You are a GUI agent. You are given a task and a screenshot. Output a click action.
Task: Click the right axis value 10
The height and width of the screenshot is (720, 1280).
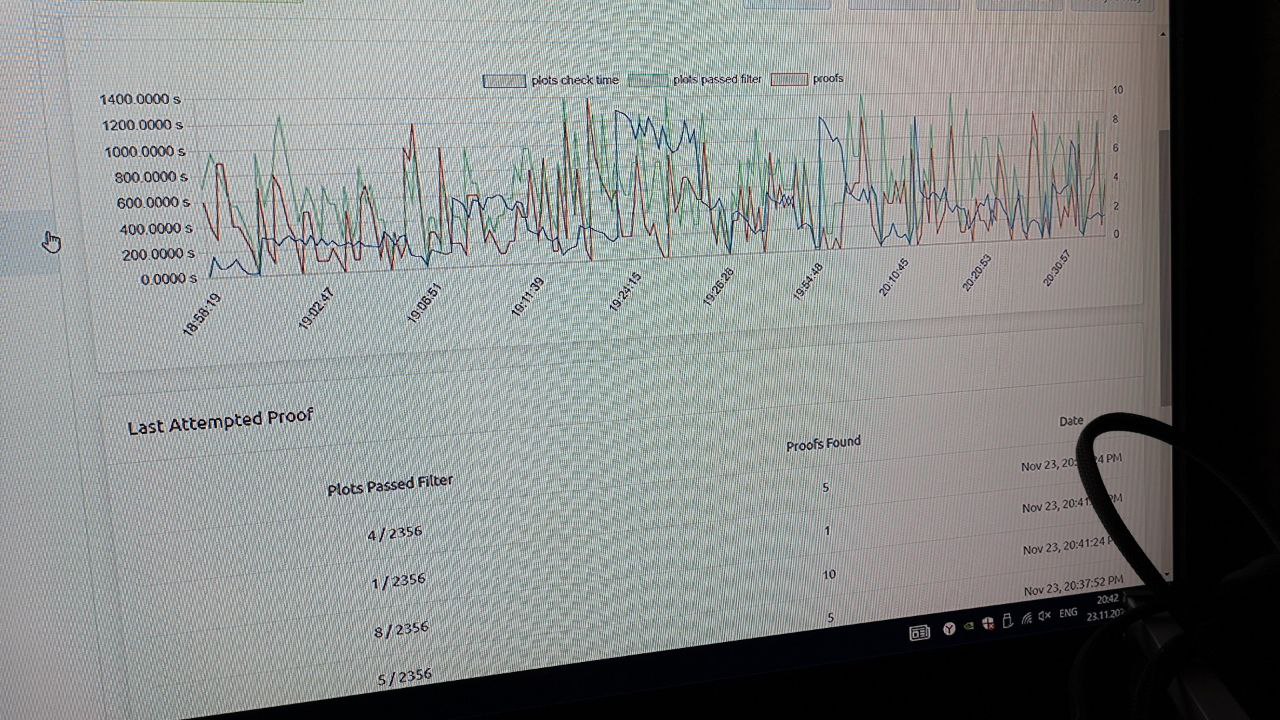(x=1117, y=90)
